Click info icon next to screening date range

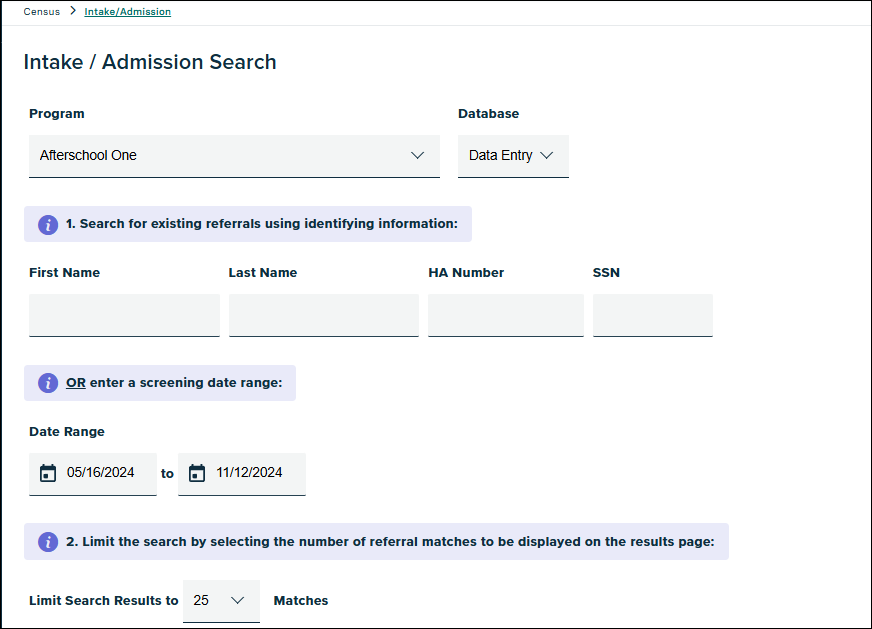pos(48,383)
